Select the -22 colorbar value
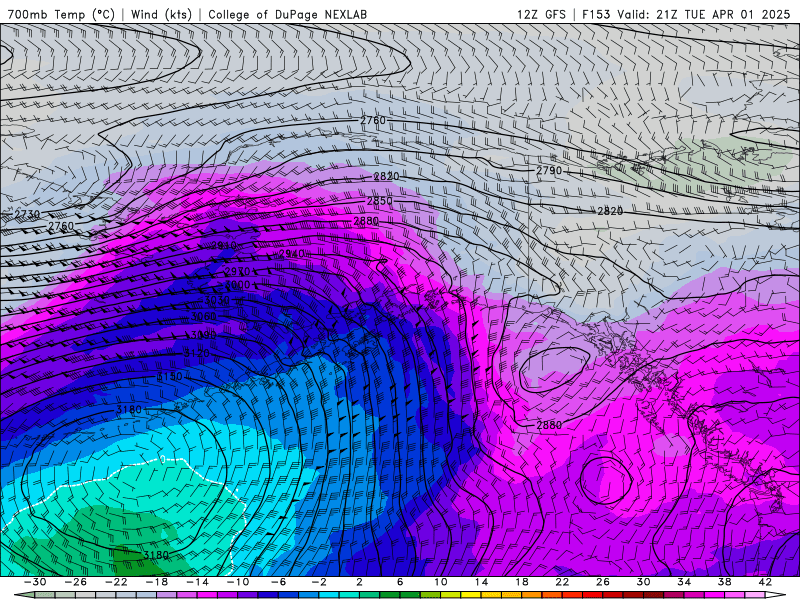Image resolution: width=800 pixels, height=600 pixels. [116, 582]
